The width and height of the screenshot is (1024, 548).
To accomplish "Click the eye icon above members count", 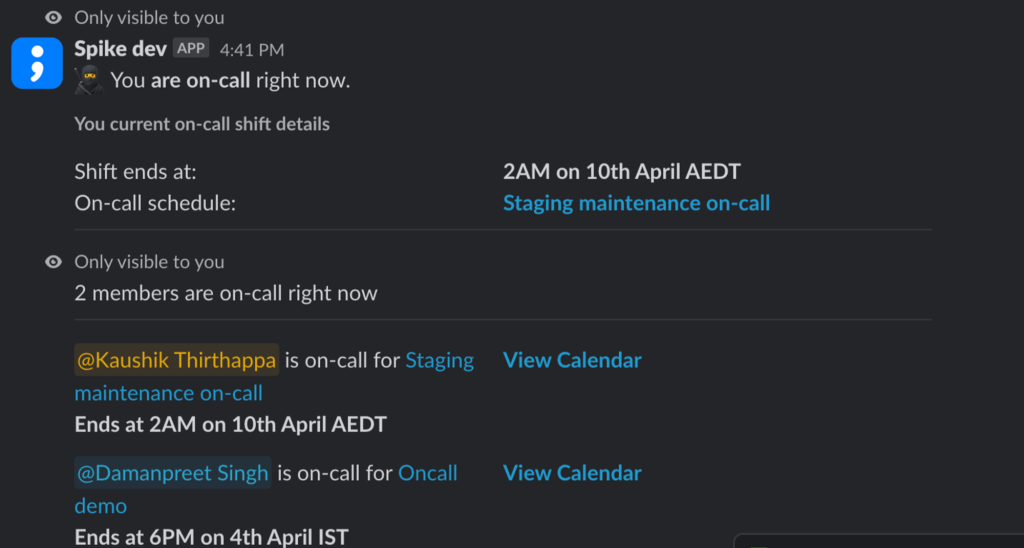I will (x=53, y=262).
